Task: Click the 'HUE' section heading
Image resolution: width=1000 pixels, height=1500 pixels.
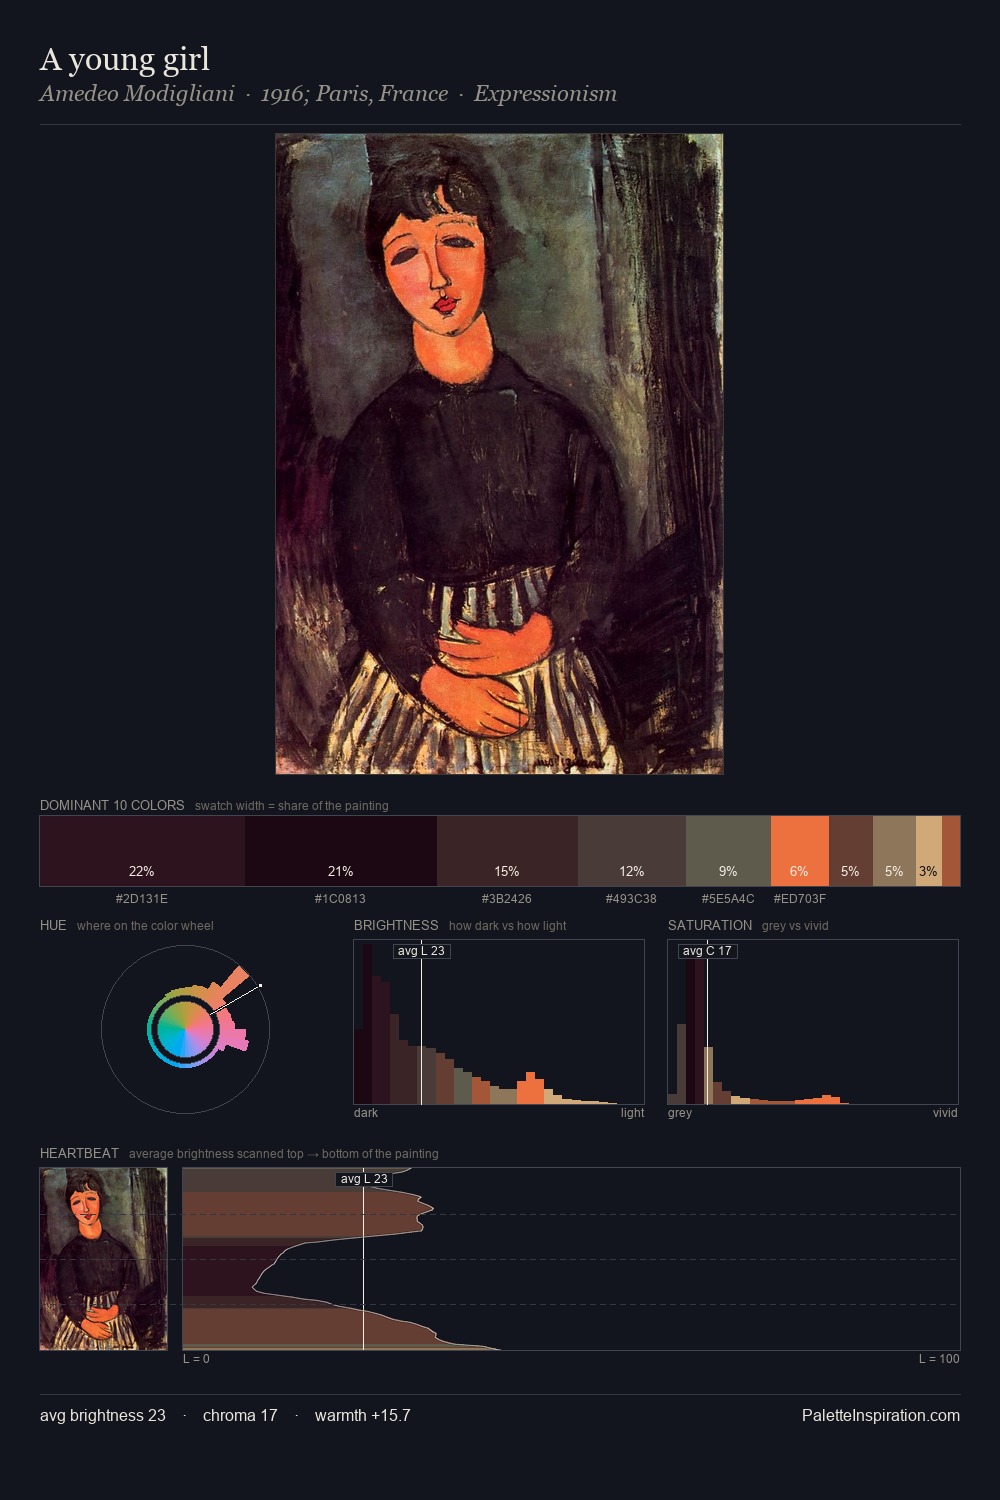Action: 53,925
